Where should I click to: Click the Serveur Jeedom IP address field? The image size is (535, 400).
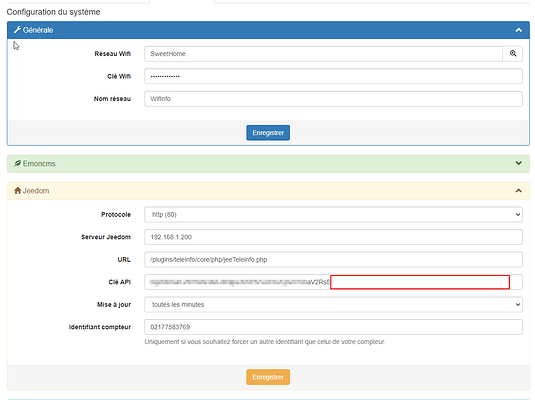[x=333, y=237]
